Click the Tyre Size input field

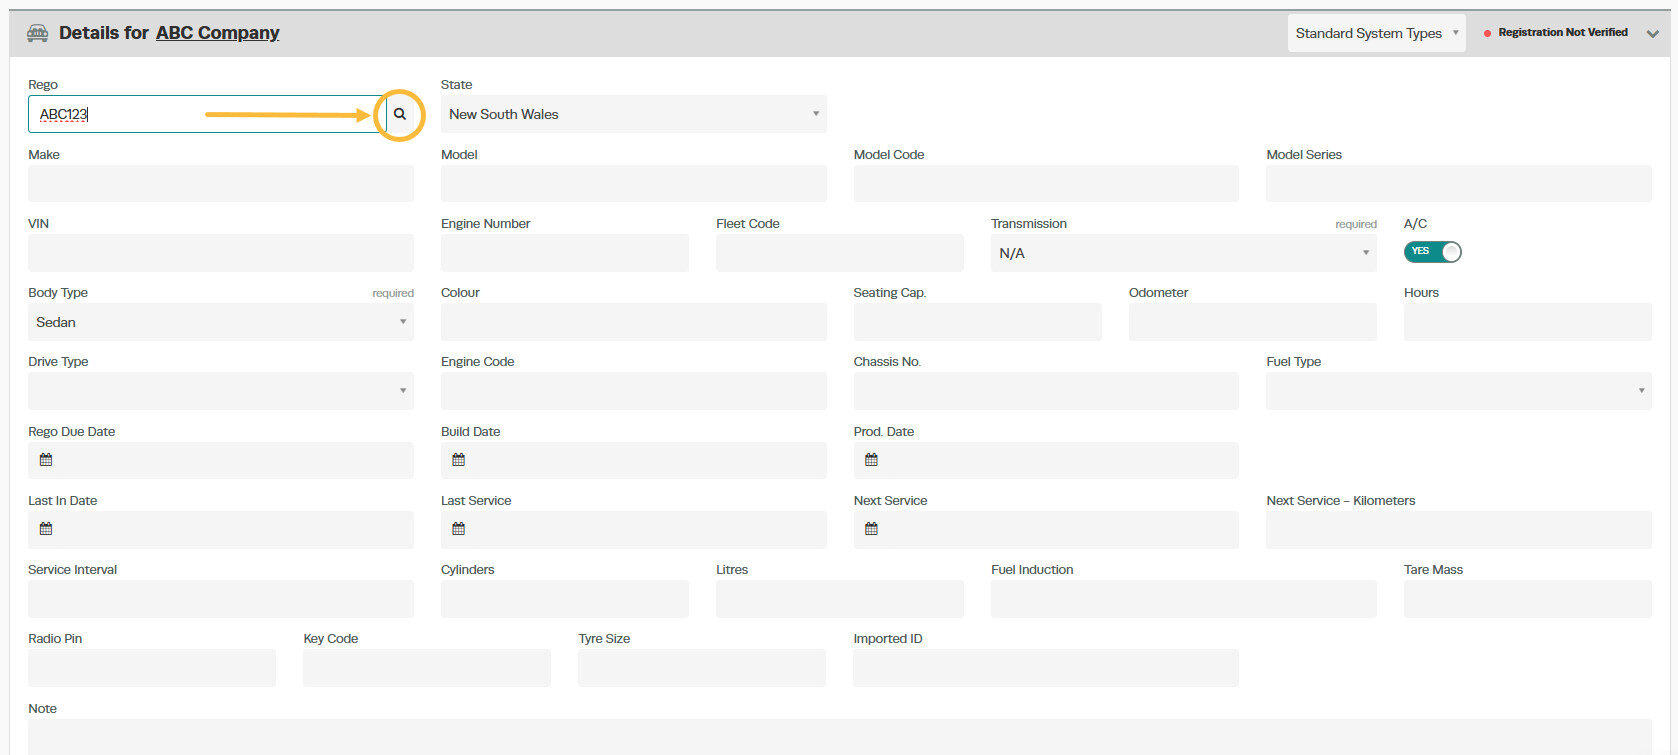(702, 668)
